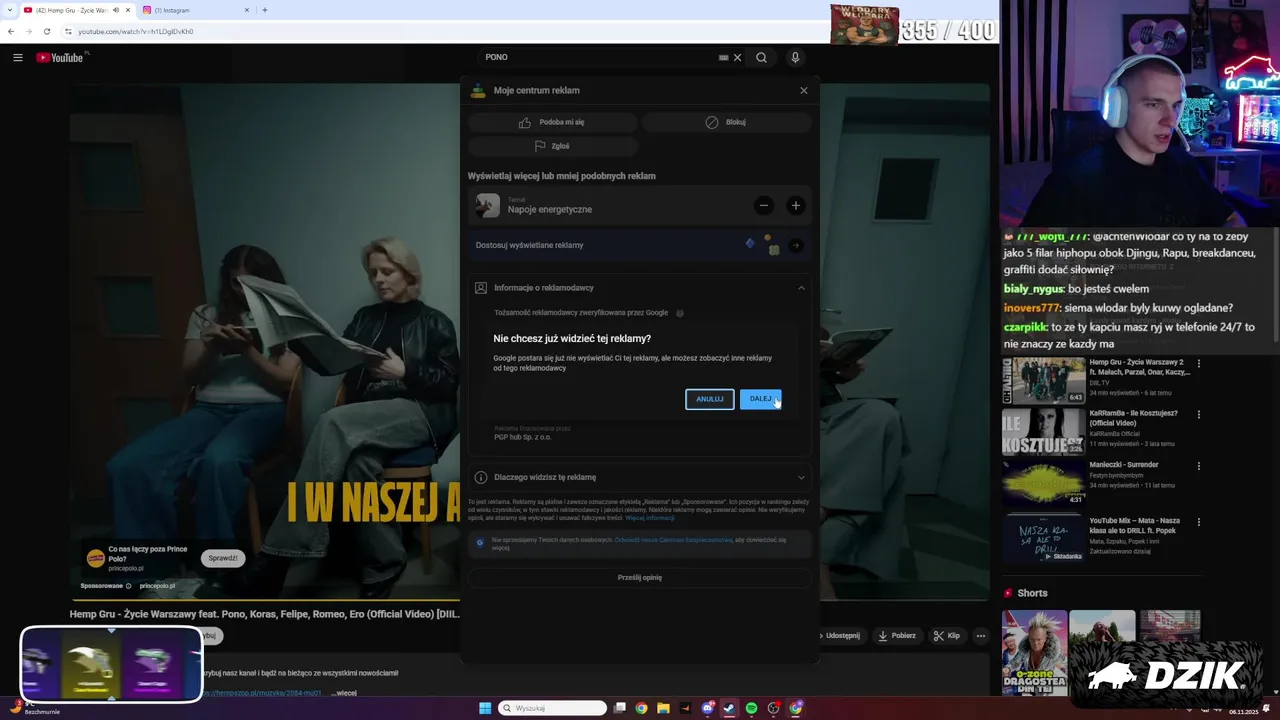This screenshot has height=720, width=1280.
Task: Open the on-screen keyboard icon in search
Action: point(723,57)
